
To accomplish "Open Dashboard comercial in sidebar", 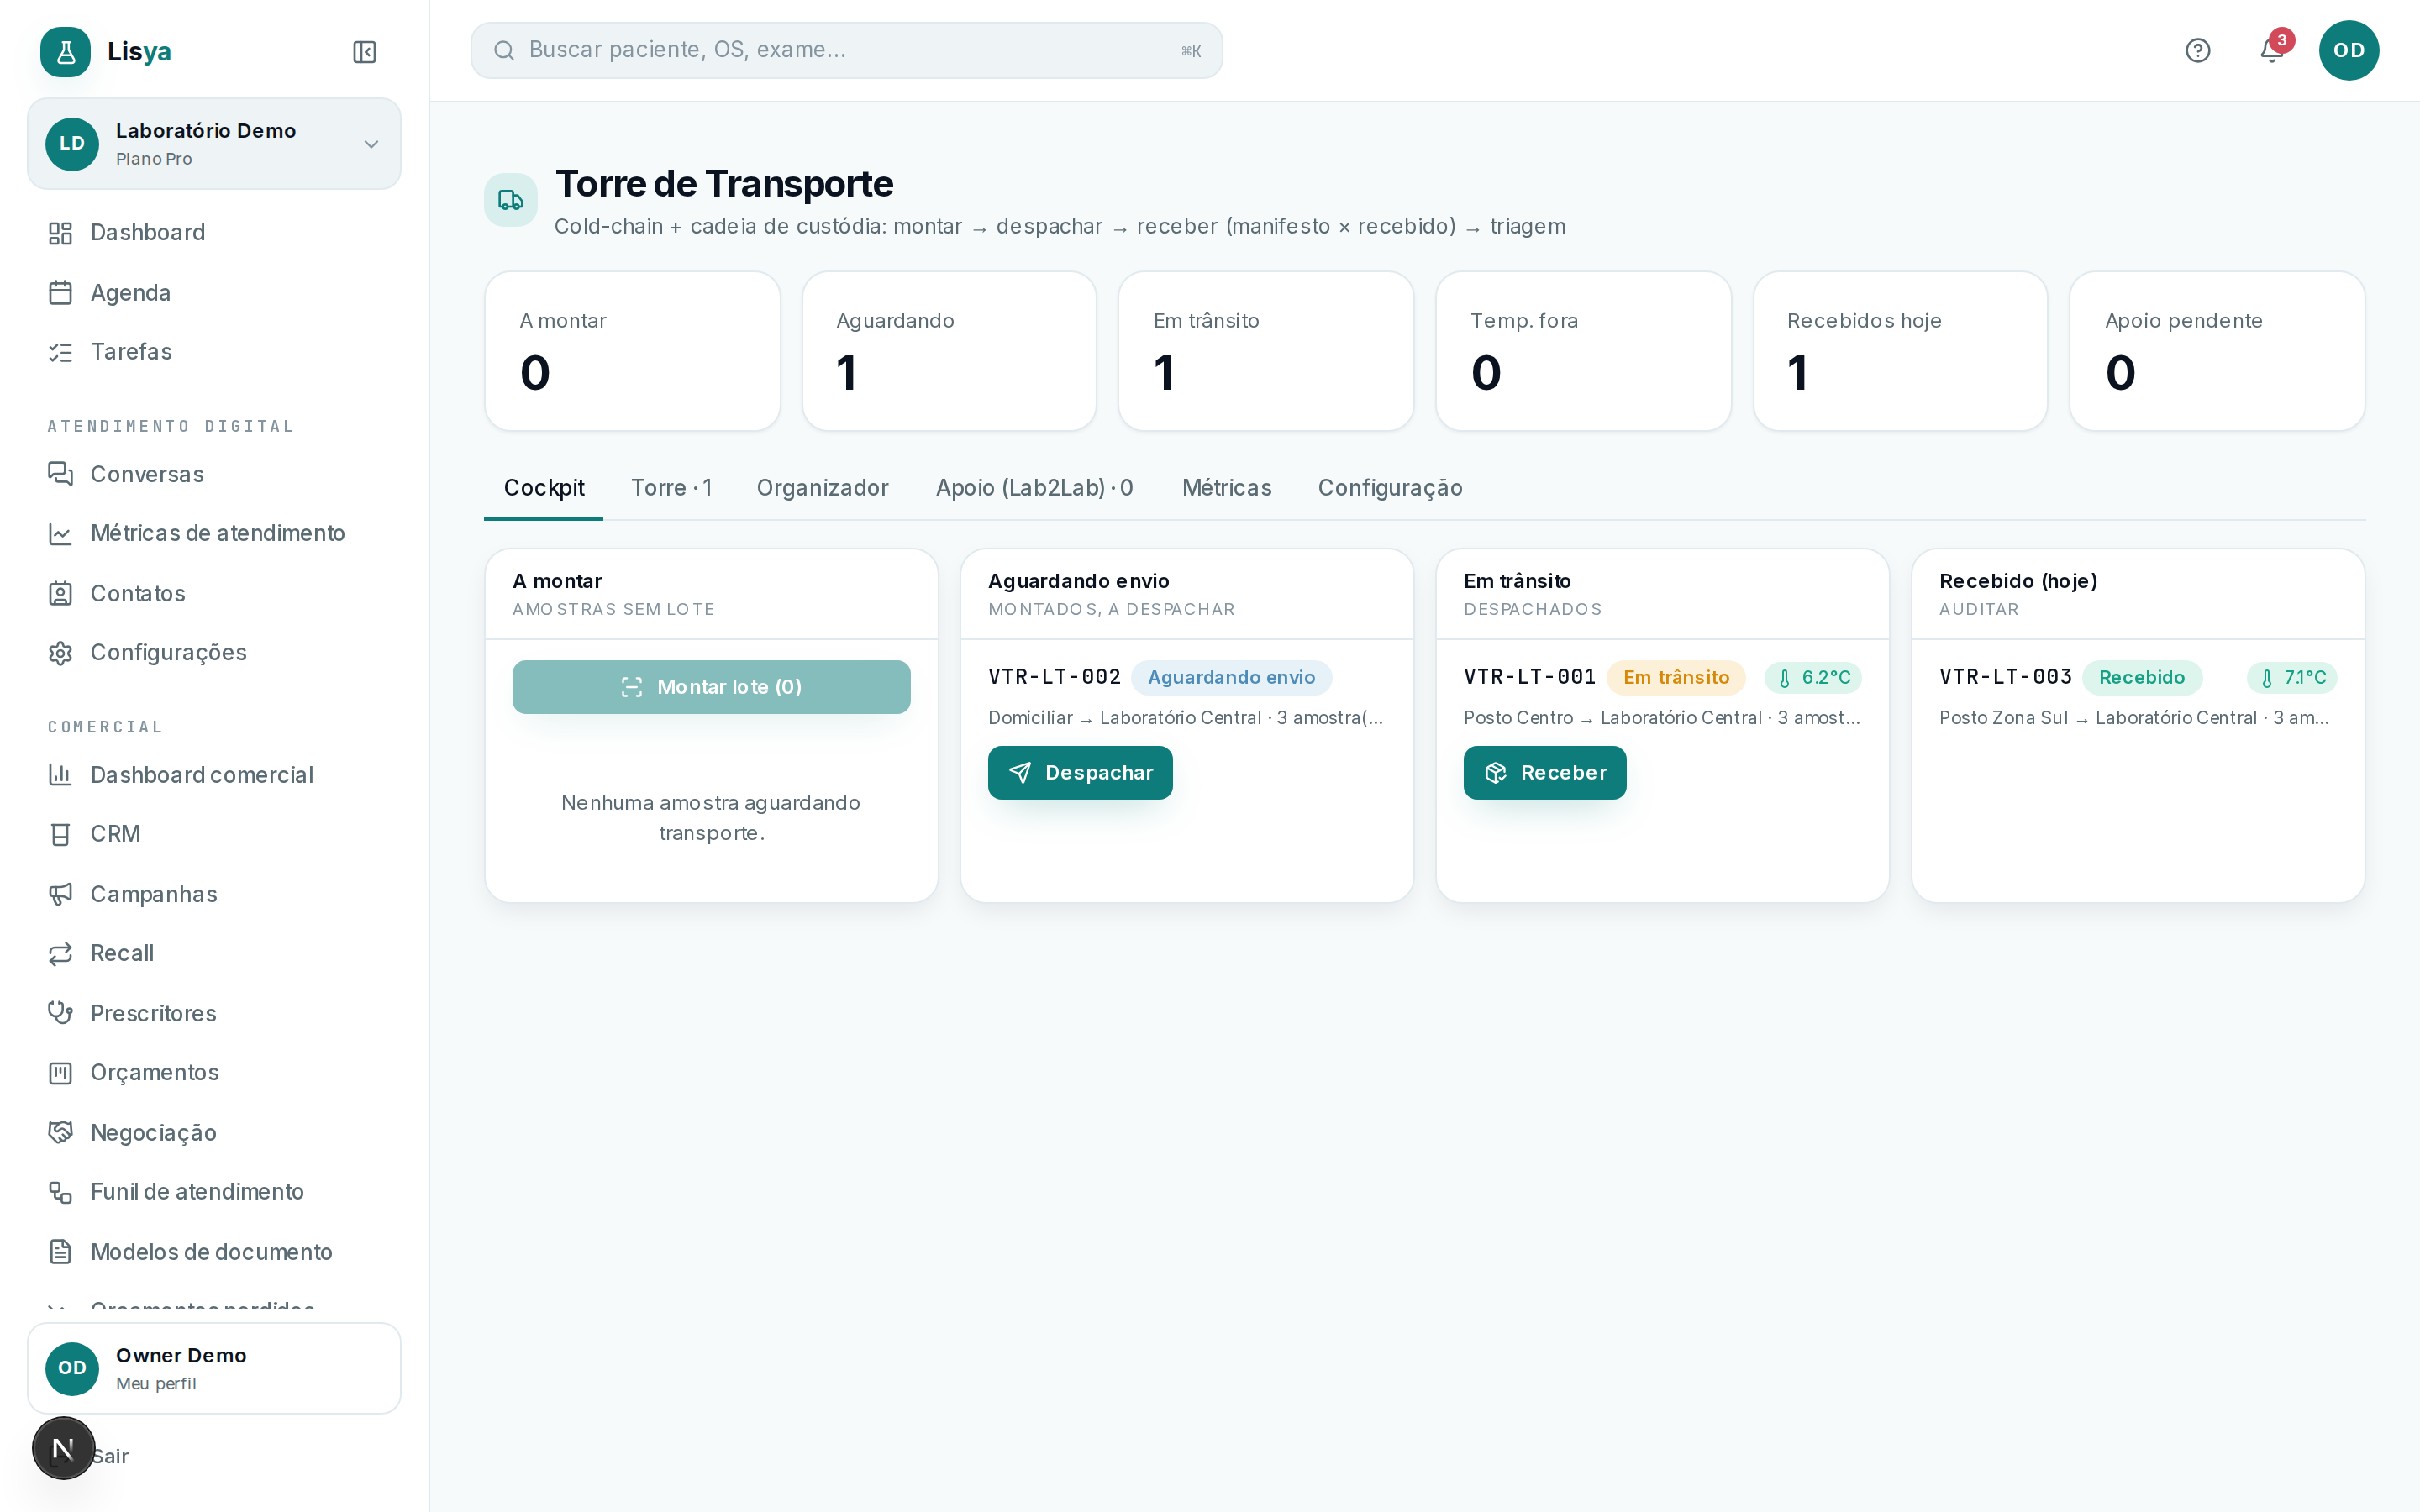I will pyautogui.click(x=201, y=775).
